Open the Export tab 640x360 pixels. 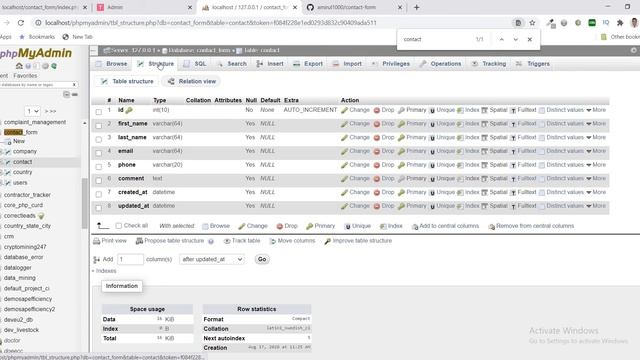pyautogui.click(x=308, y=64)
